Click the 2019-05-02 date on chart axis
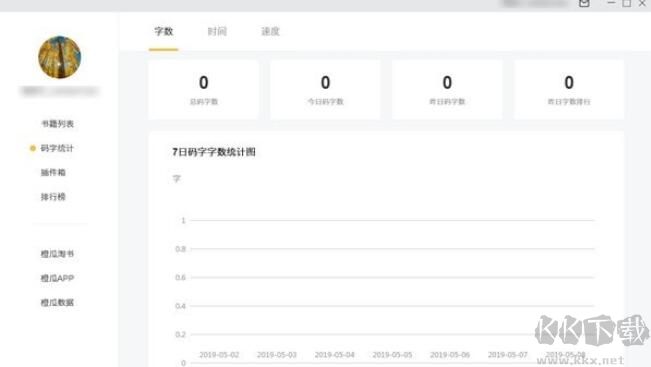Screen dimensions: 651x367 219,355
